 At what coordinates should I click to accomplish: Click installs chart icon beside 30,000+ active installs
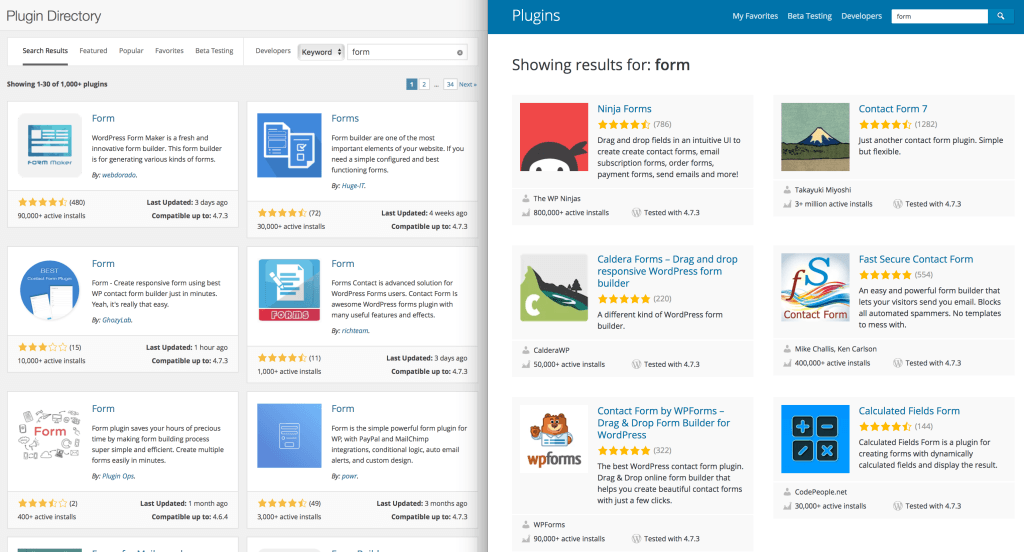(787, 506)
